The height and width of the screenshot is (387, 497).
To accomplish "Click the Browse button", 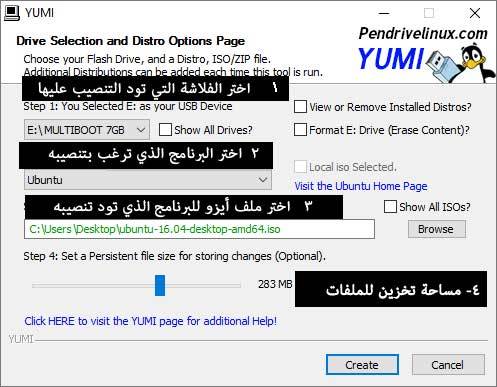I will (436, 229).
